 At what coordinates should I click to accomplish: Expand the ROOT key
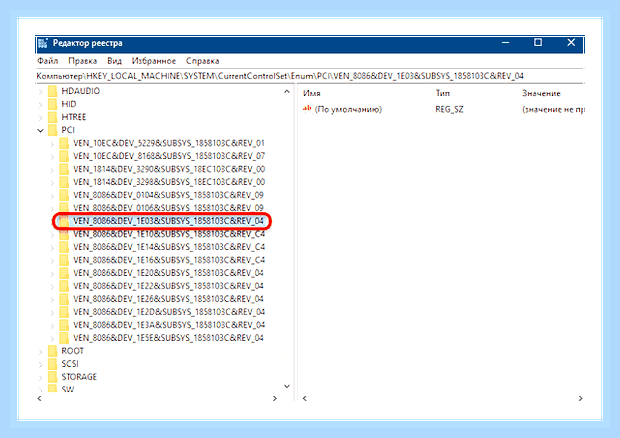pyautogui.click(x=40, y=351)
